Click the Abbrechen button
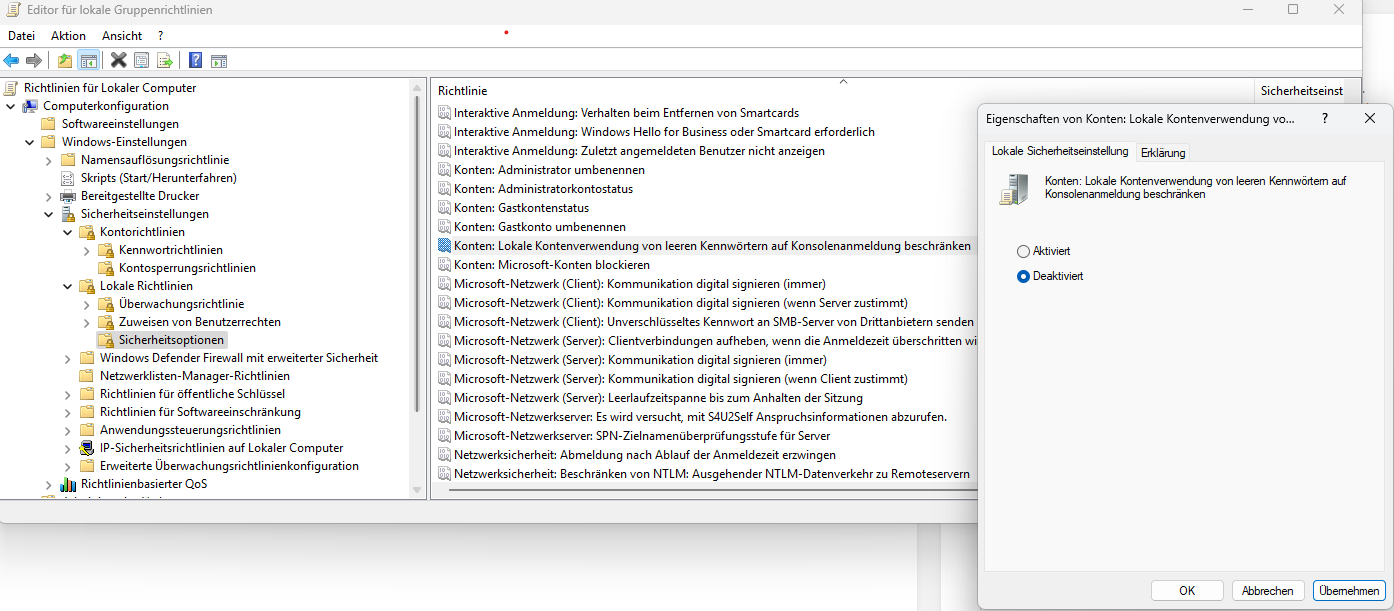The width and height of the screenshot is (1394, 611). click(1268, 591)
